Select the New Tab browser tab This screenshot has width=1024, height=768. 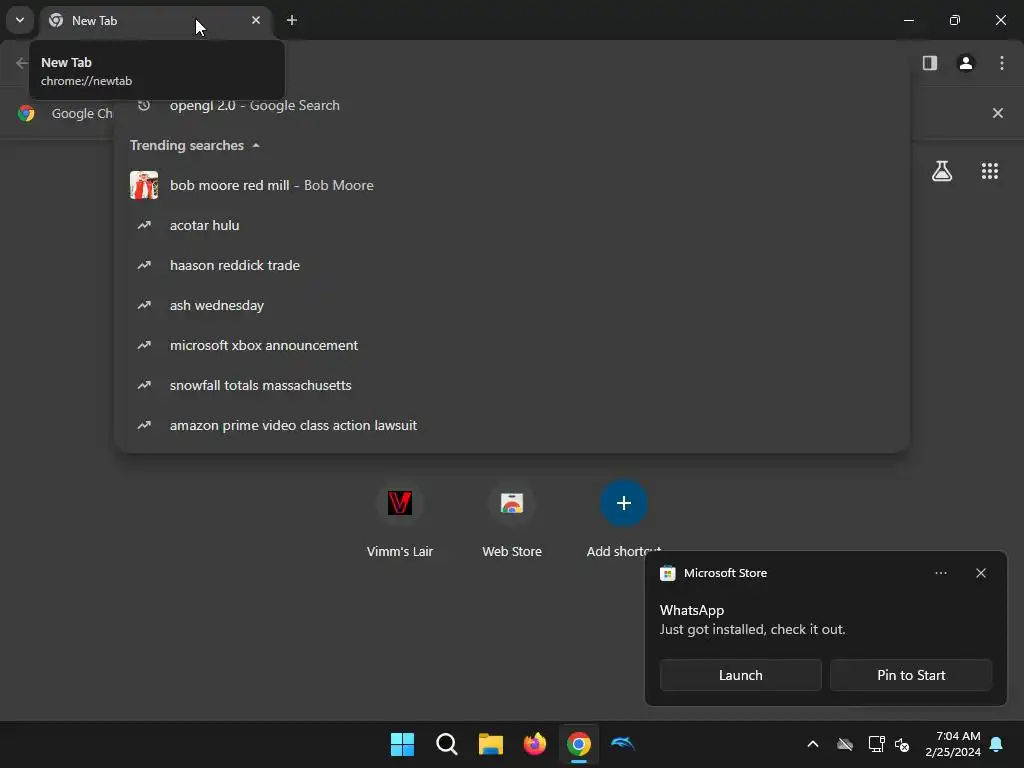click(157, 21)
